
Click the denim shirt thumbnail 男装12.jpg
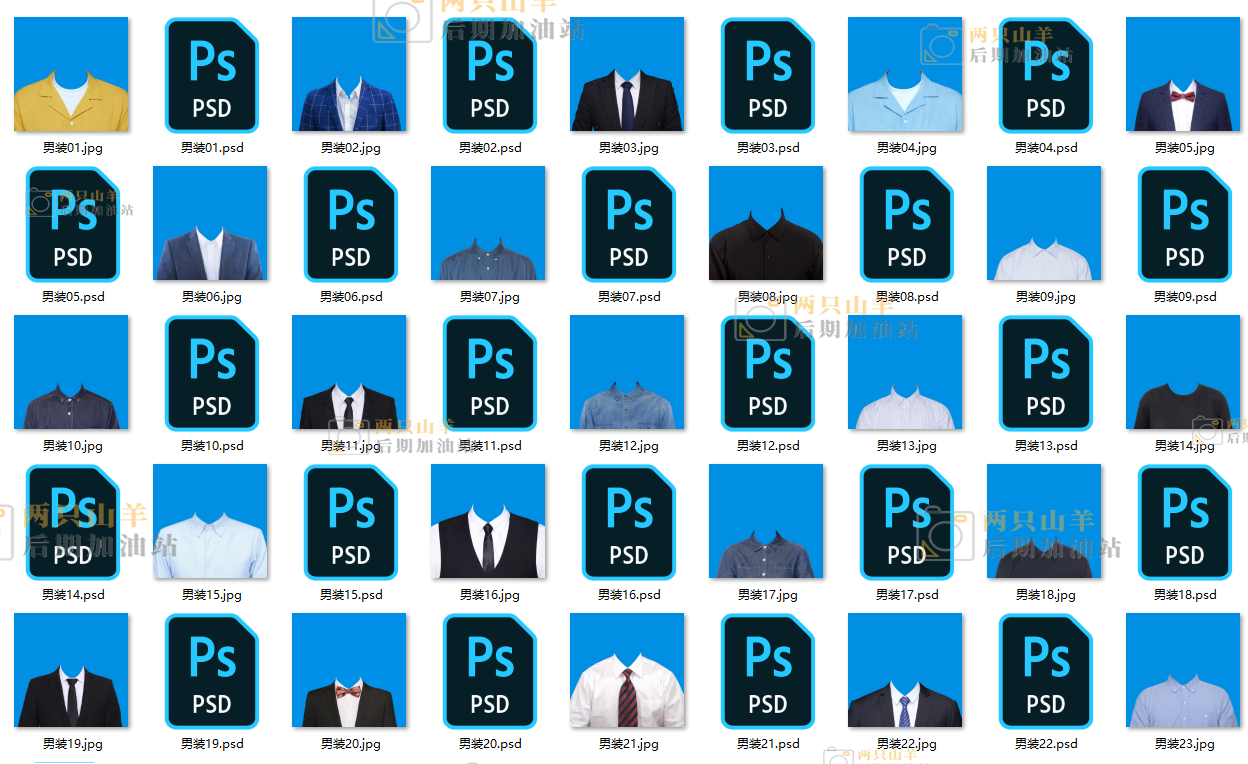tap(627, 373)
